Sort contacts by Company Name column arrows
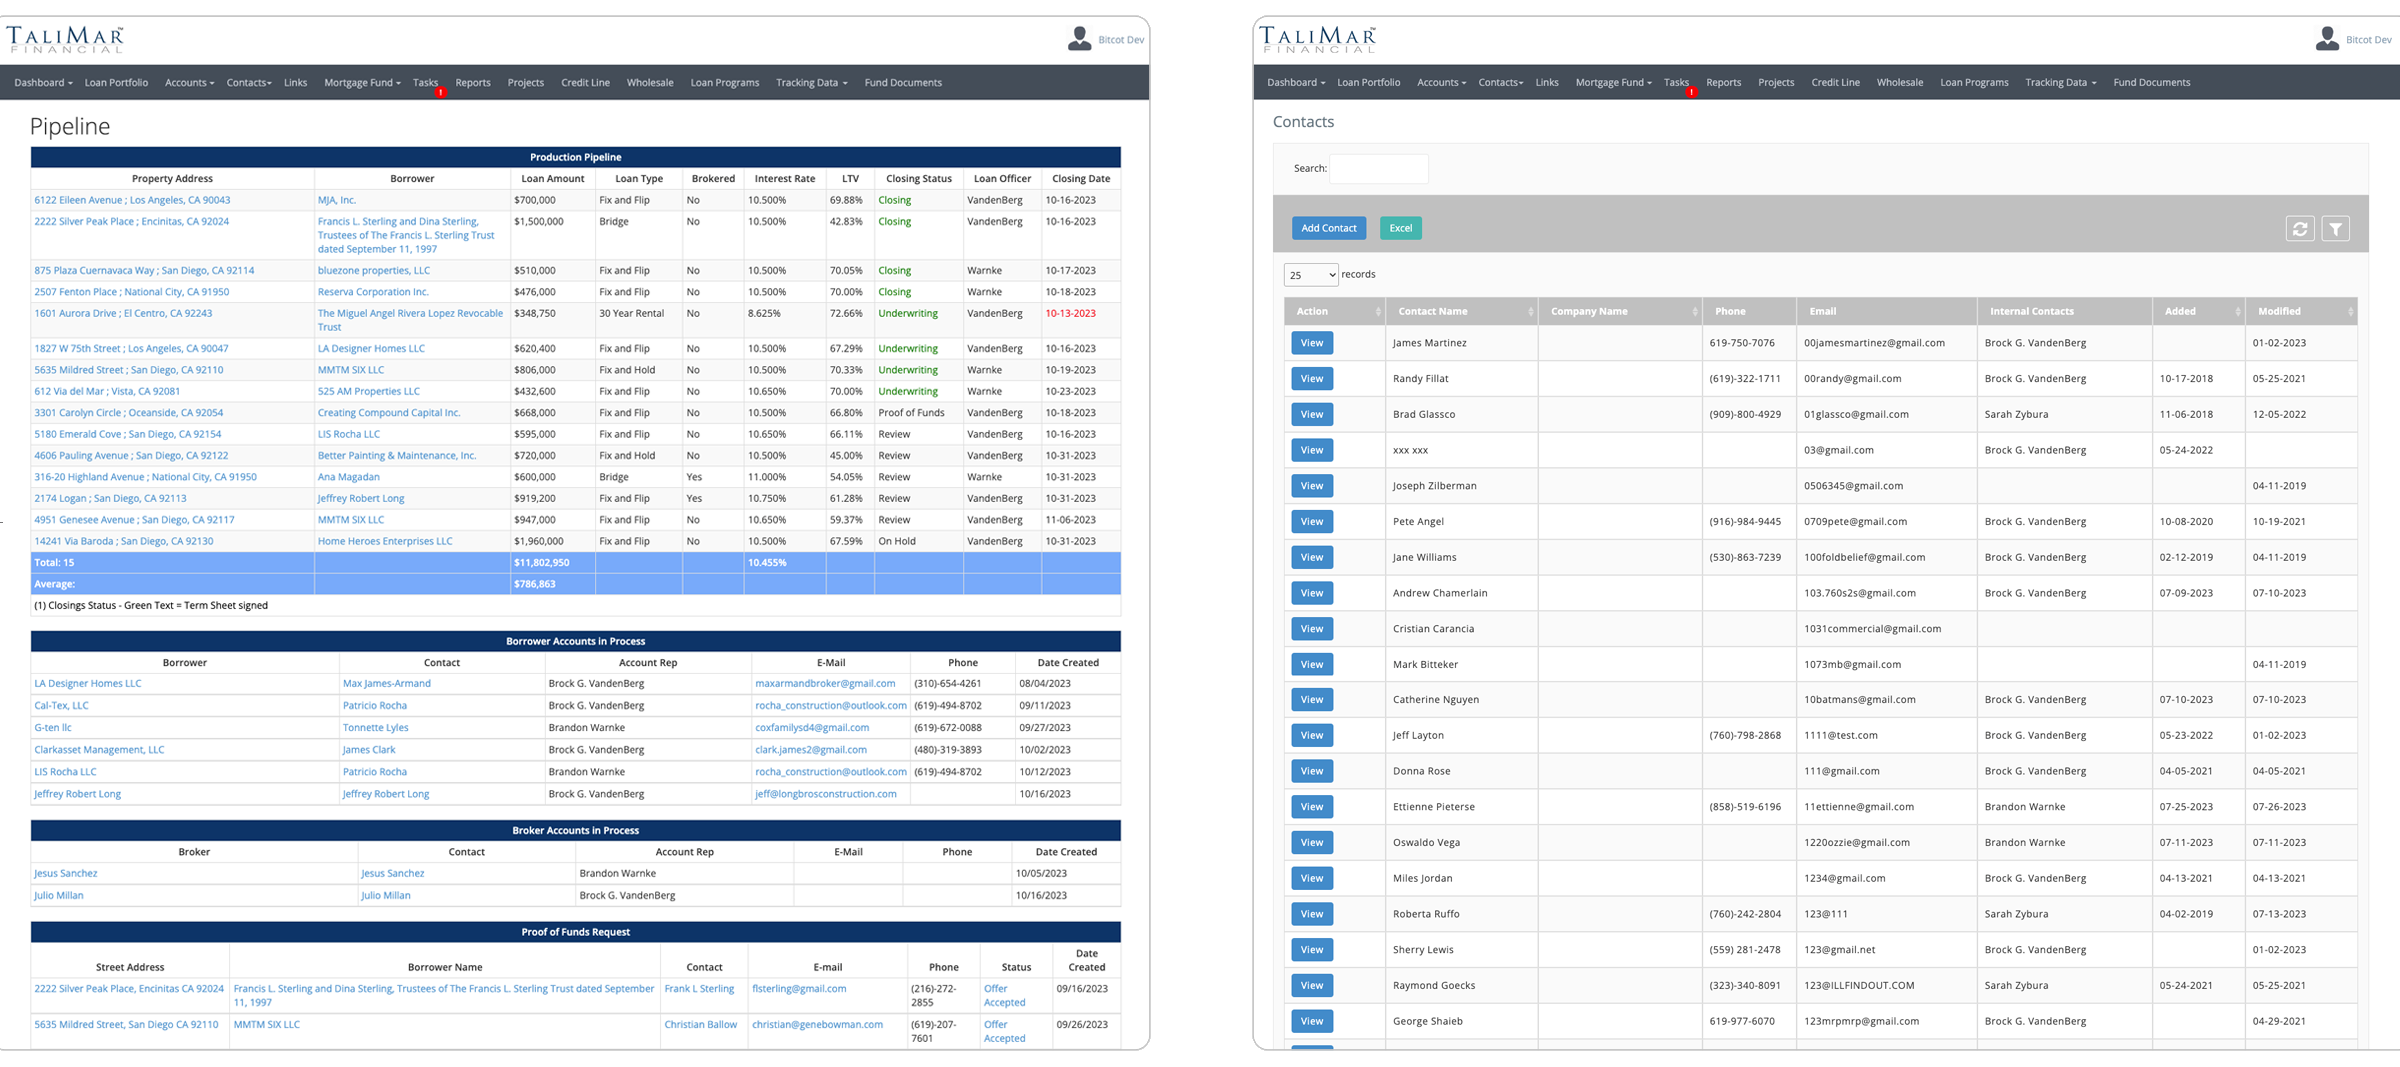Screen dimensions: 2400x1067 point(1694,312)
